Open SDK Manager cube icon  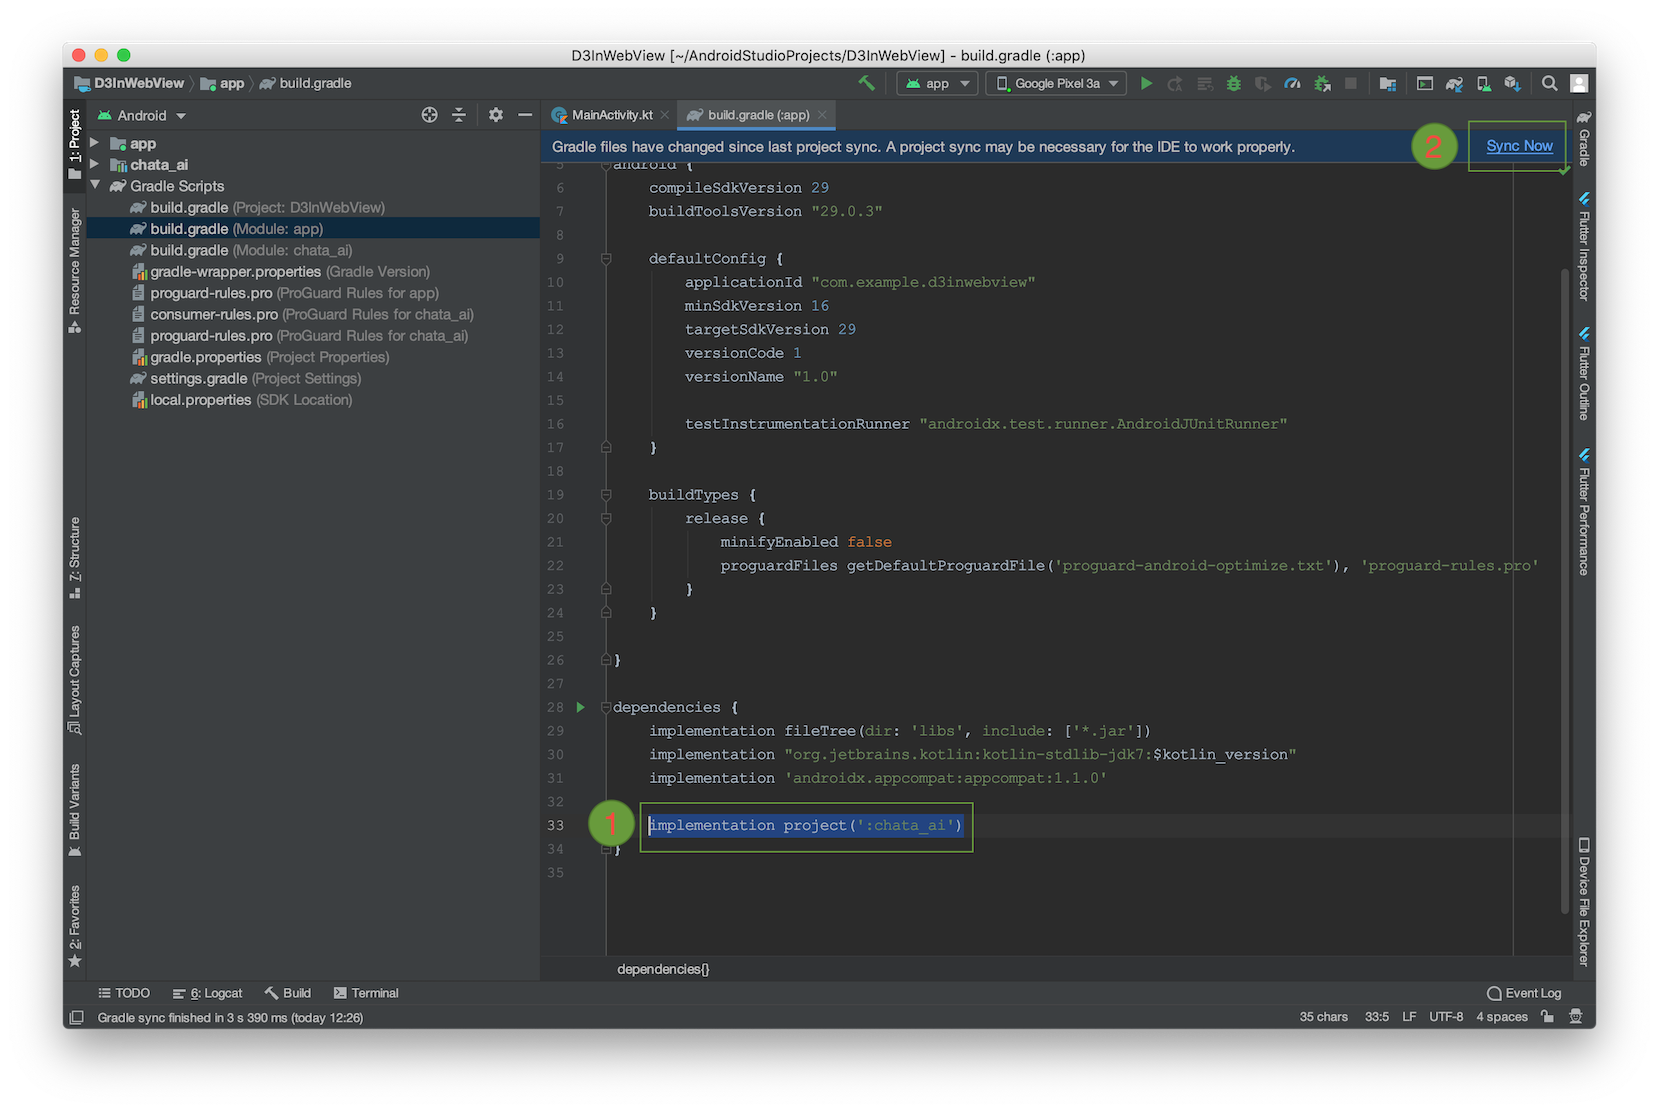click(x=1512, y=84)
